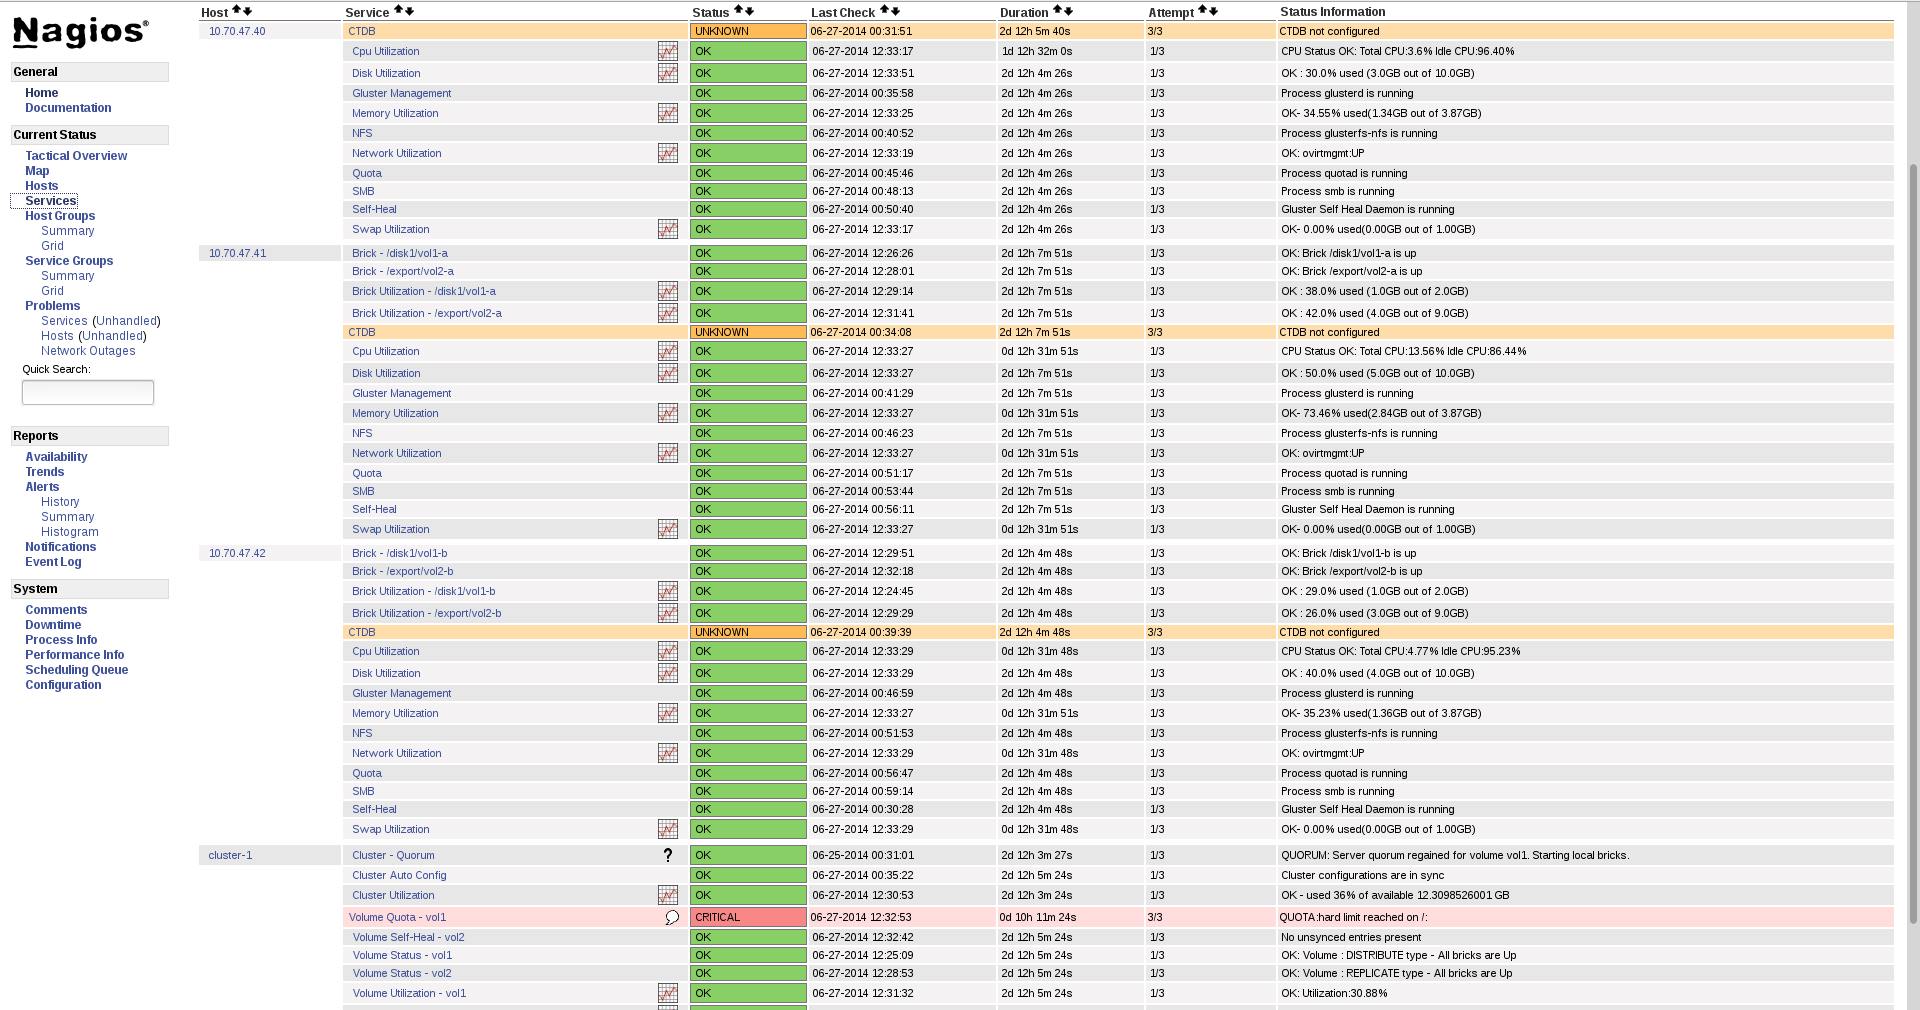Click inside the Quick Search field
The height and width of the screenshot is (1010, 1920).
[87, 392]
